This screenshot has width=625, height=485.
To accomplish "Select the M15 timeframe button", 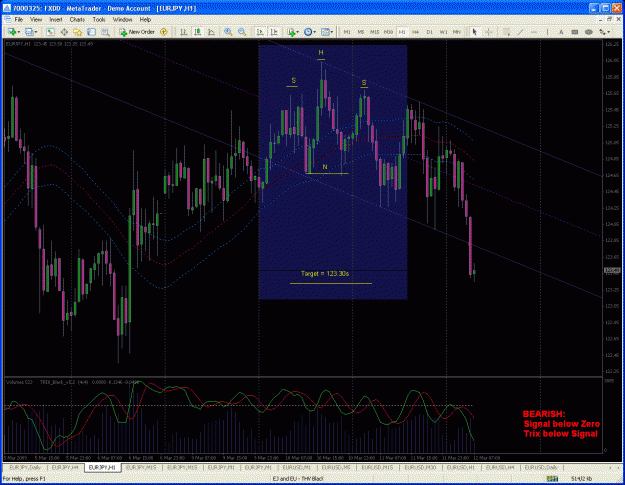I will 374,32.
